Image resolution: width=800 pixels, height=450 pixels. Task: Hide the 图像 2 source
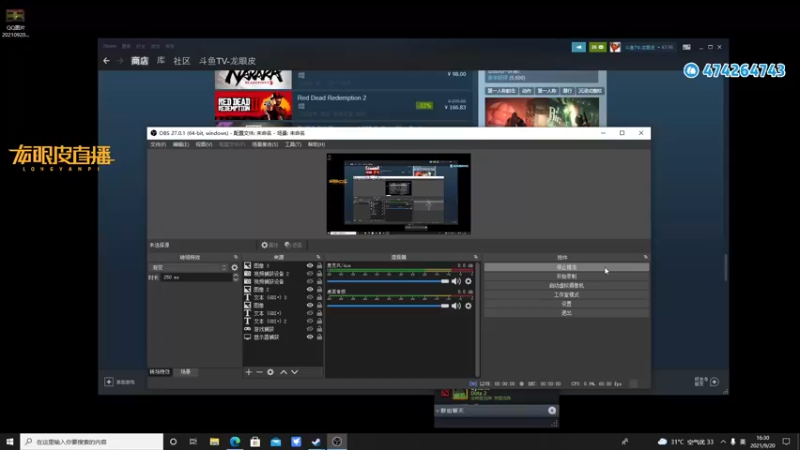[x=310, y=289]
